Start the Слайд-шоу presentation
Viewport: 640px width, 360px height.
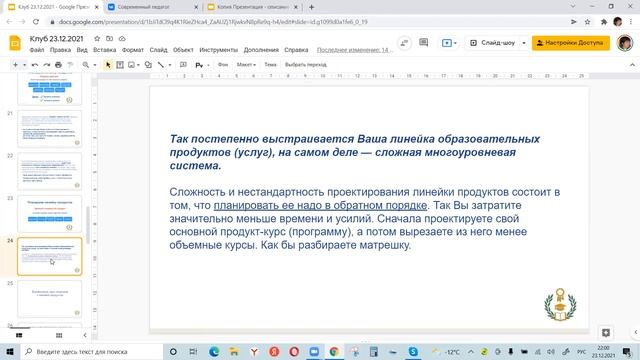pyautogui.click(x=493, y=43)
